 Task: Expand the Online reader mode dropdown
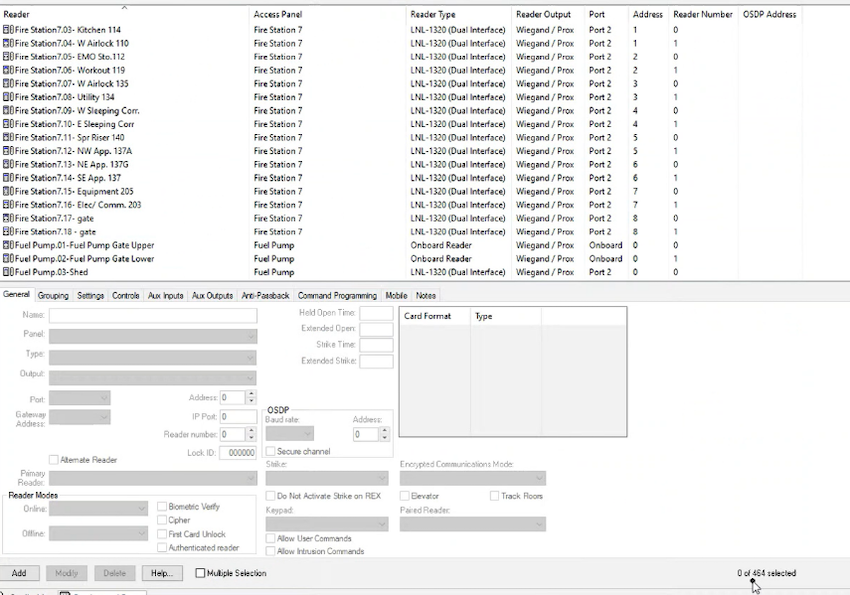pyautogui.click(x=99, y=509)
